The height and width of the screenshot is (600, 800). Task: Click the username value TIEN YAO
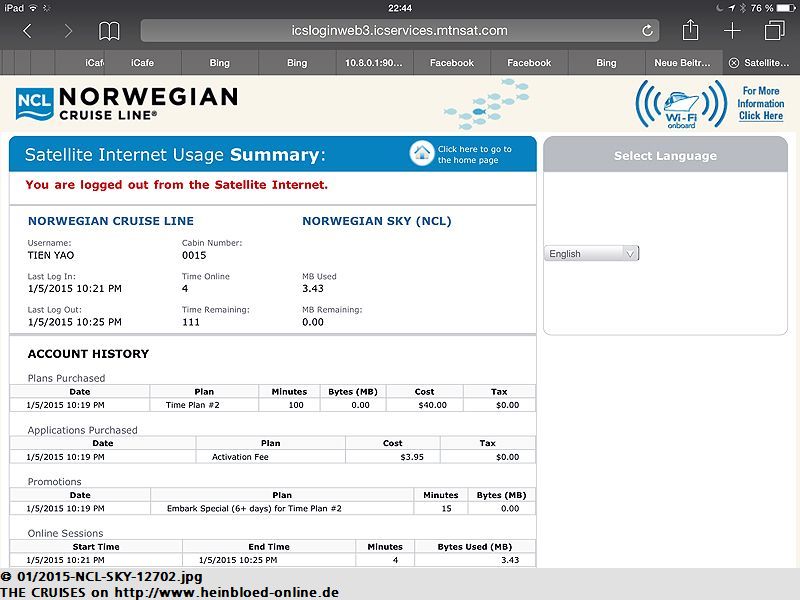51,255
